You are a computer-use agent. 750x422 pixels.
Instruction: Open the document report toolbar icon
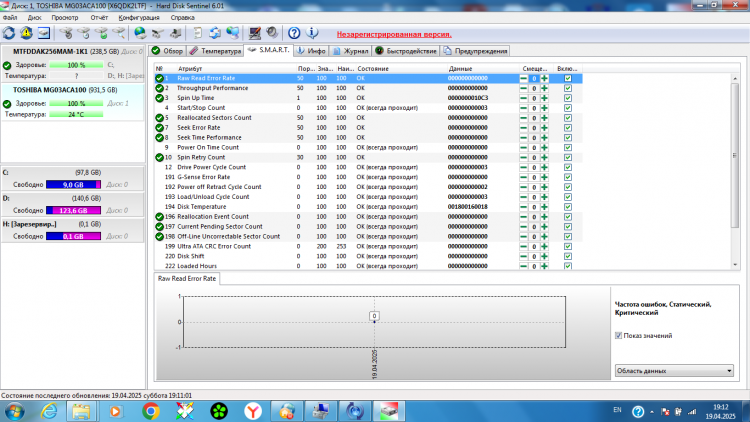coord(197,33)
